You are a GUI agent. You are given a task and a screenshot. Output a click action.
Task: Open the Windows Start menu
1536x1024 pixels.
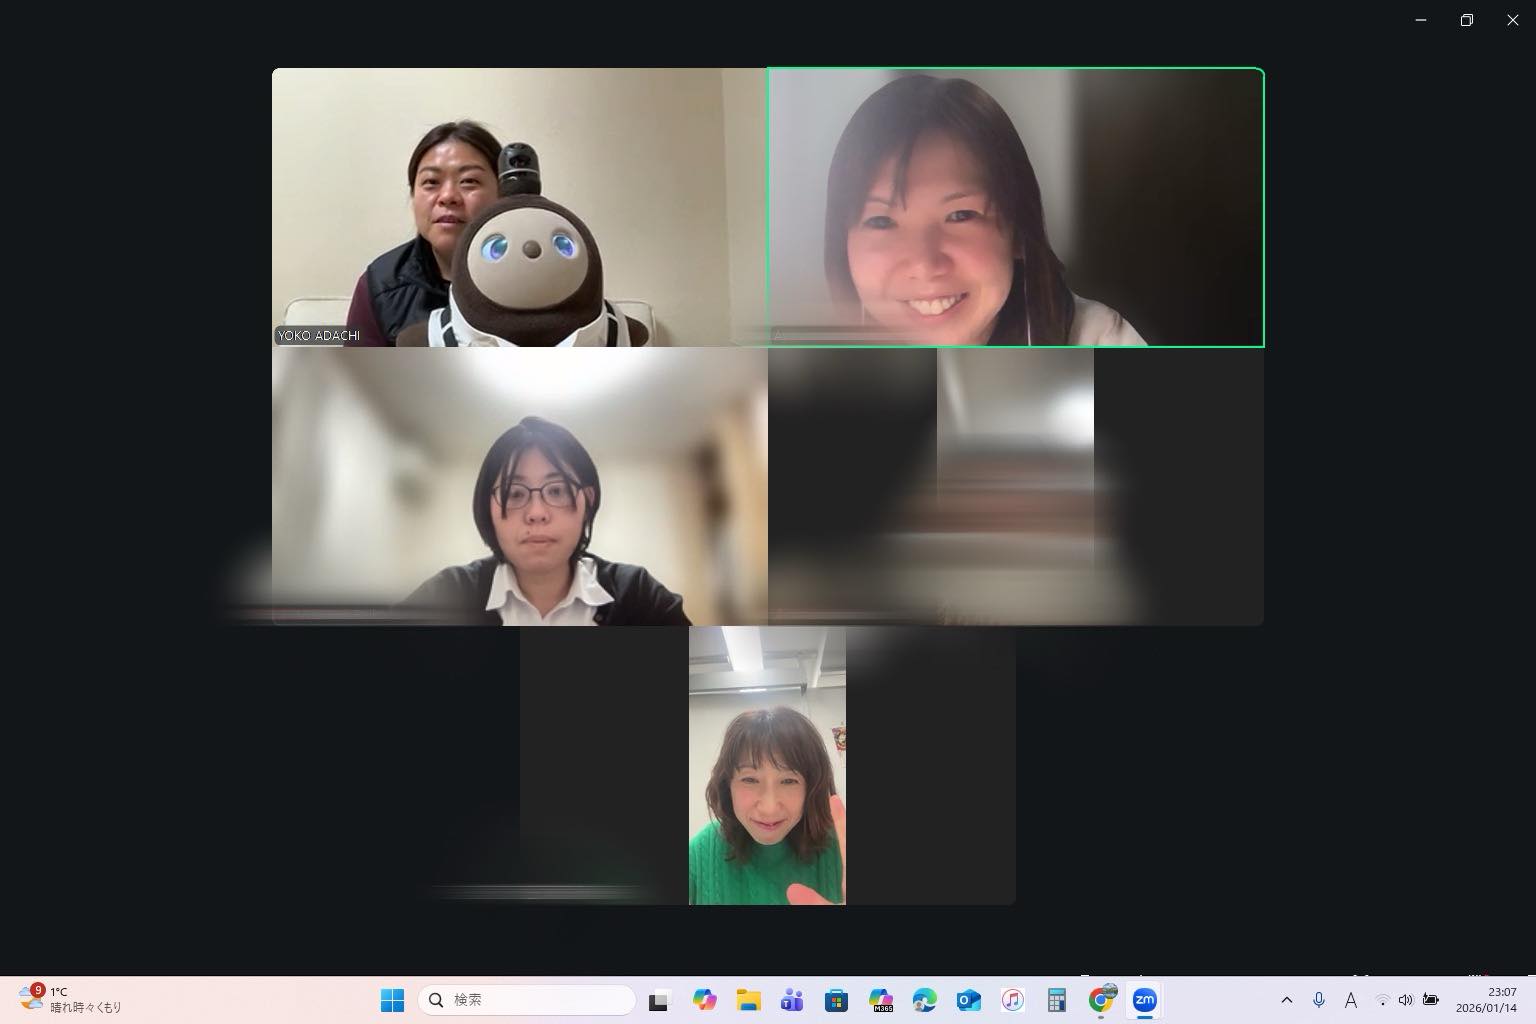(392, 1000)
